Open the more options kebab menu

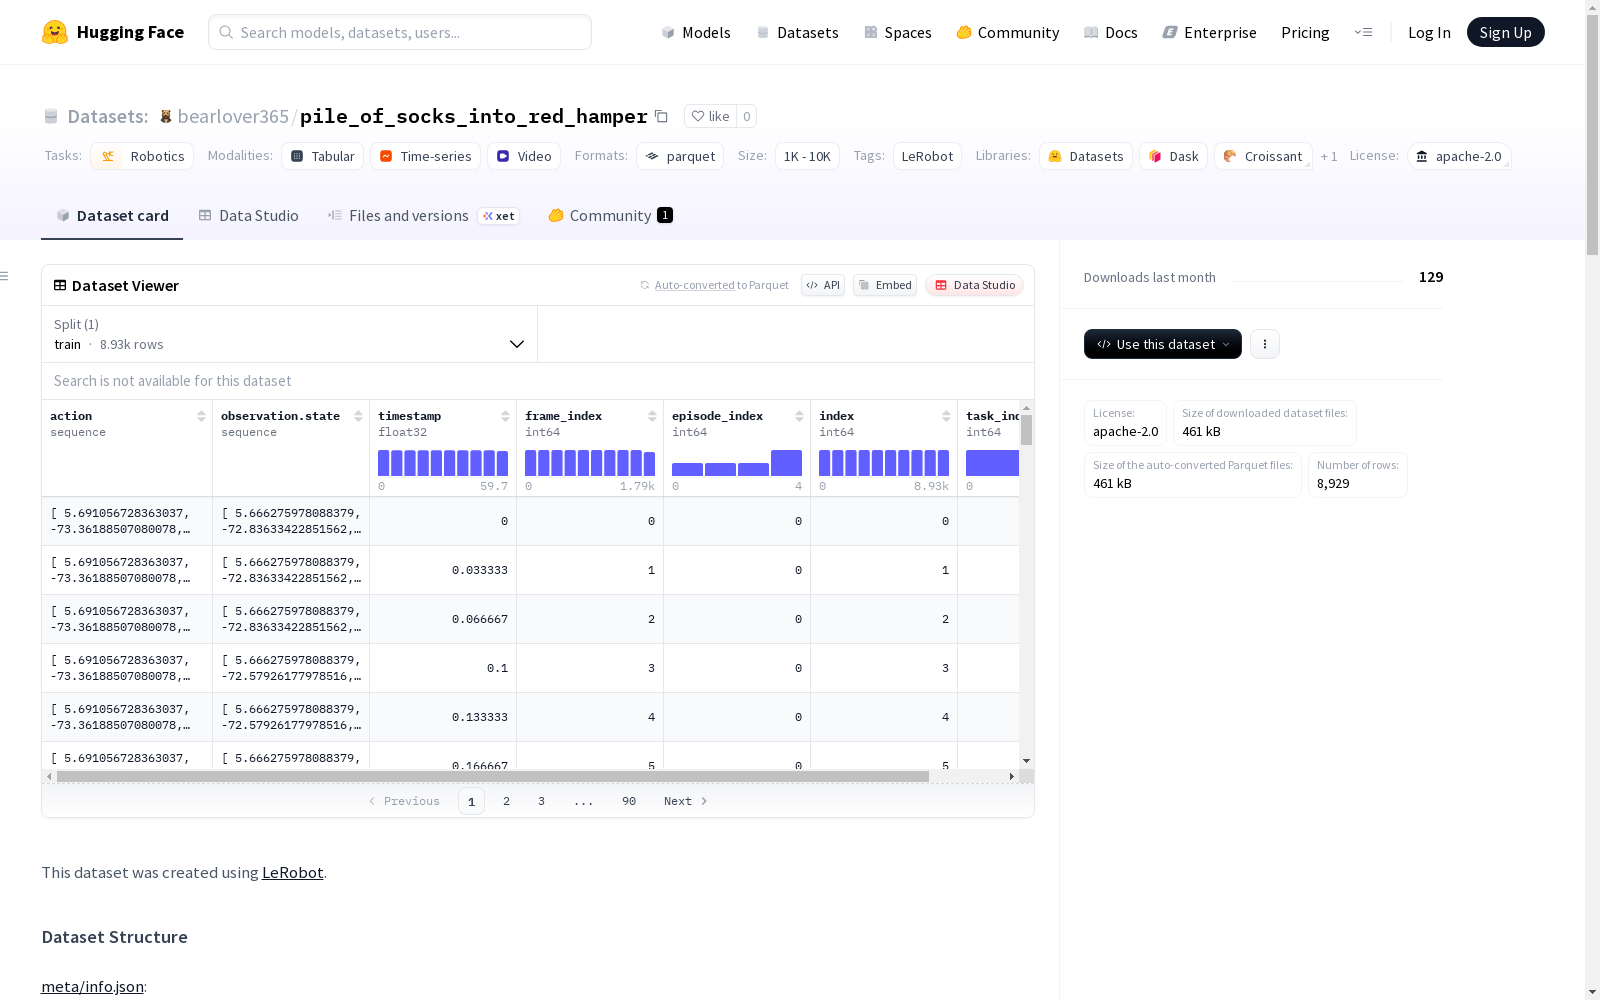(x=1265, y=344)
